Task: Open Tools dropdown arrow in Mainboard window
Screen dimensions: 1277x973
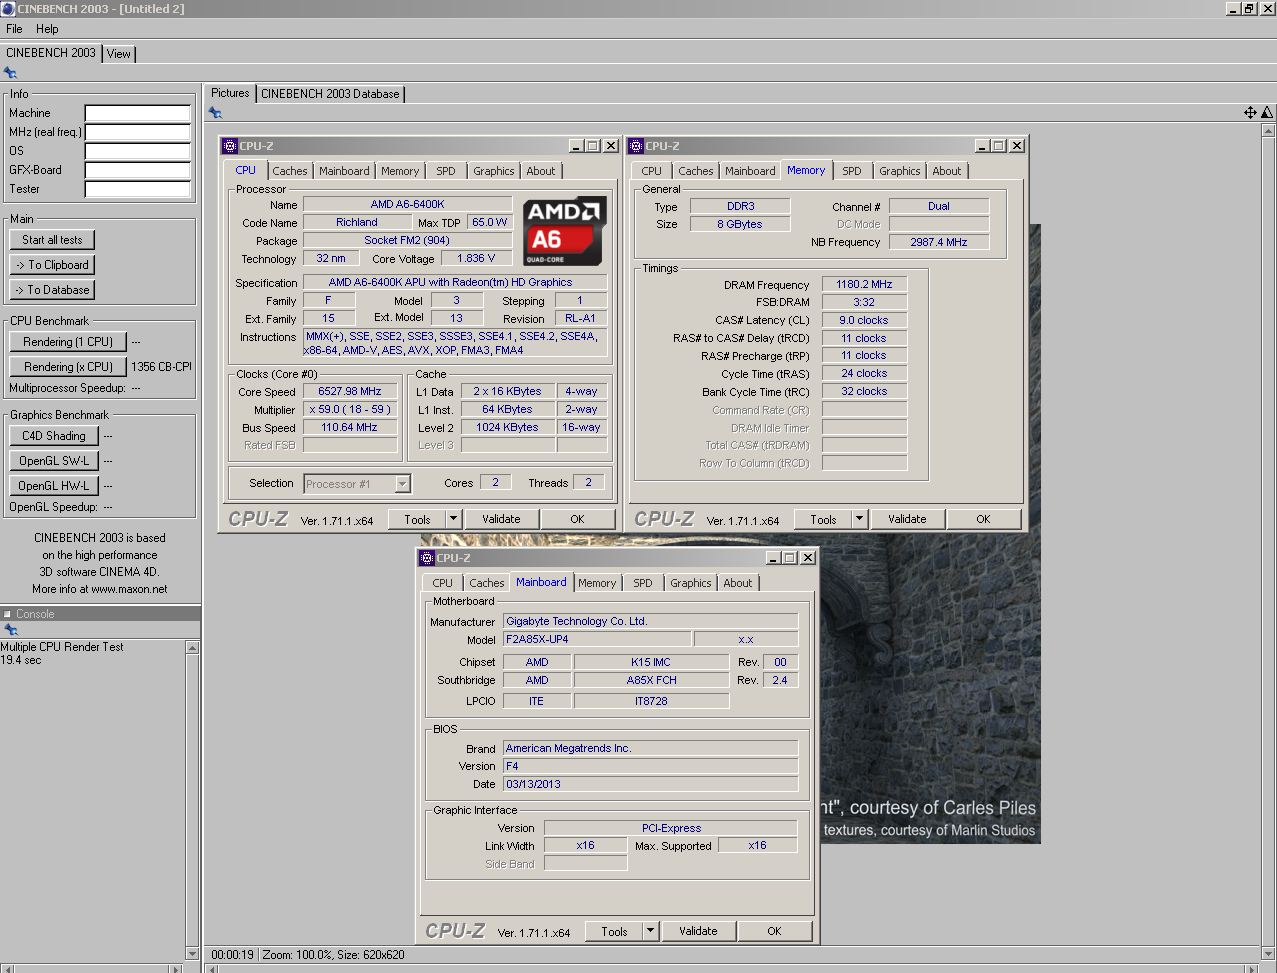Action: point(650,931)
